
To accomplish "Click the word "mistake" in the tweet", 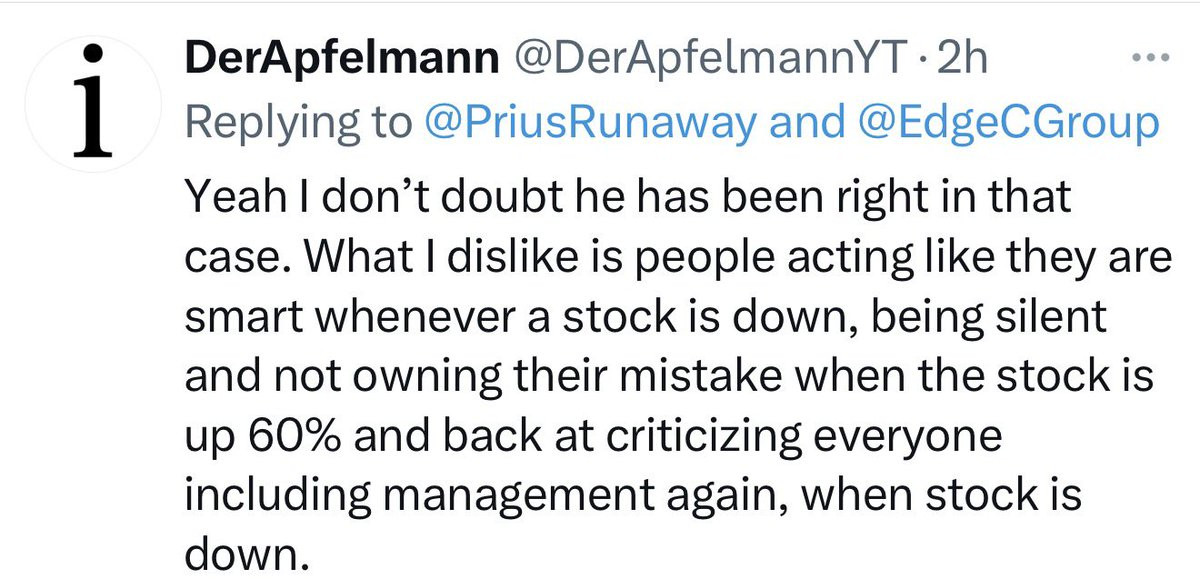I will pyautogui.click(x=712, y=383).
